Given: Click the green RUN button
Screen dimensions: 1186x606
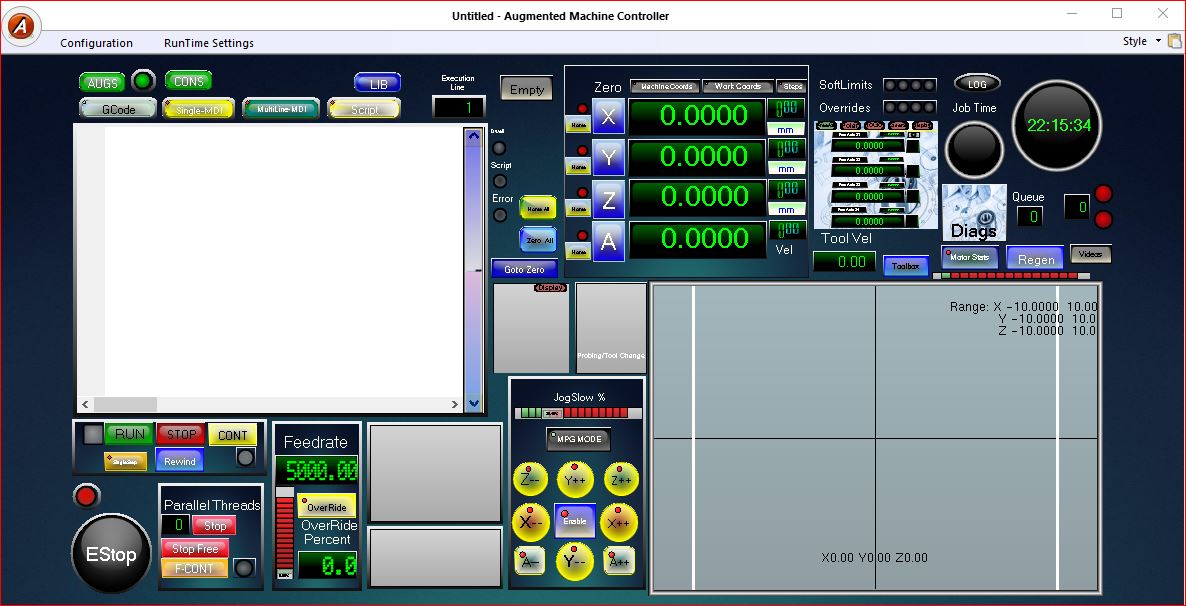Looking at the screenshot, I should pyautogui.click(x=129, y=434).
